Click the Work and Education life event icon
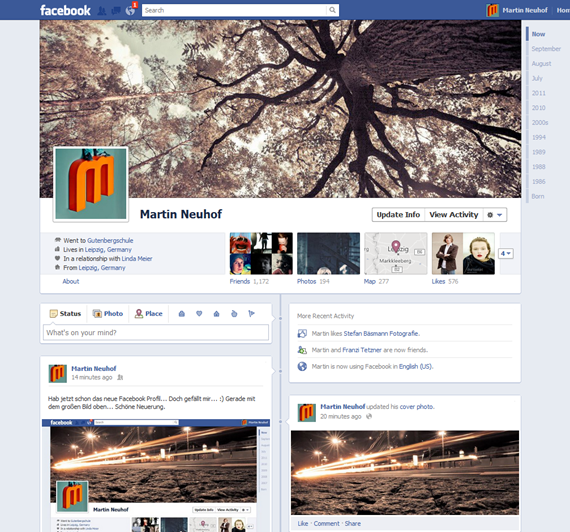570x532 pixels. click(x=182, y=313)
